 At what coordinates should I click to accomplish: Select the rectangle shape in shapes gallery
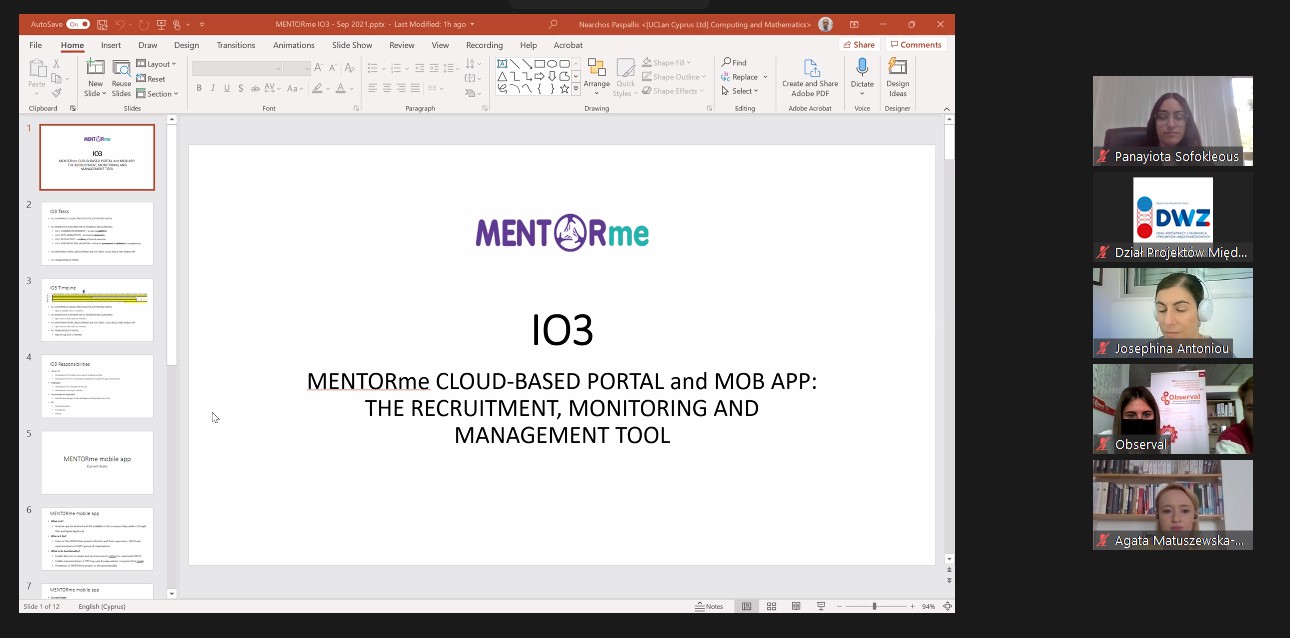tap(540, 64)
